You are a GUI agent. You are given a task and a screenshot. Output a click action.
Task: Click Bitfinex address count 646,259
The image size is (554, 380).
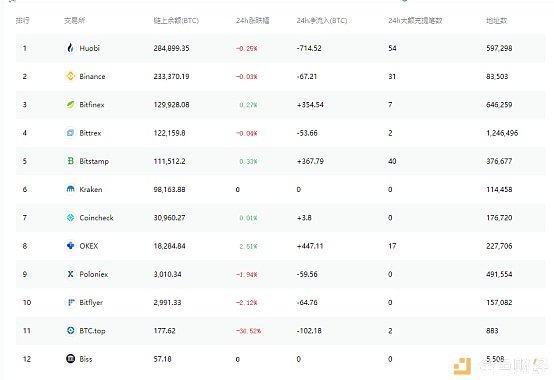point(499,105)
